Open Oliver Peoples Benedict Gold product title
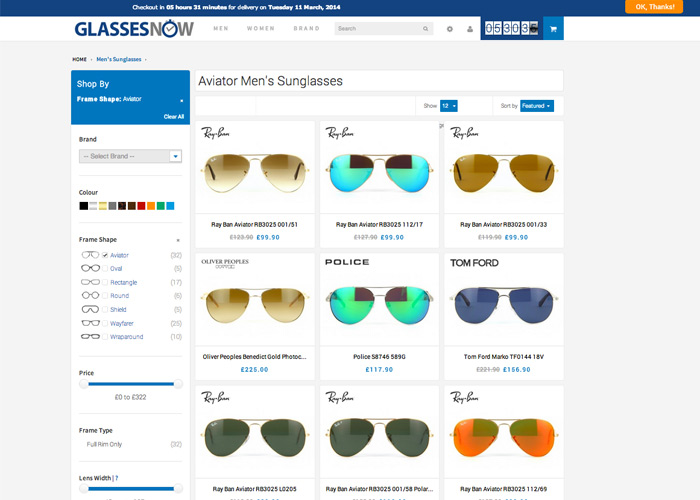The width and height of the screenshot is (700, 500). (x=254, y=357)
